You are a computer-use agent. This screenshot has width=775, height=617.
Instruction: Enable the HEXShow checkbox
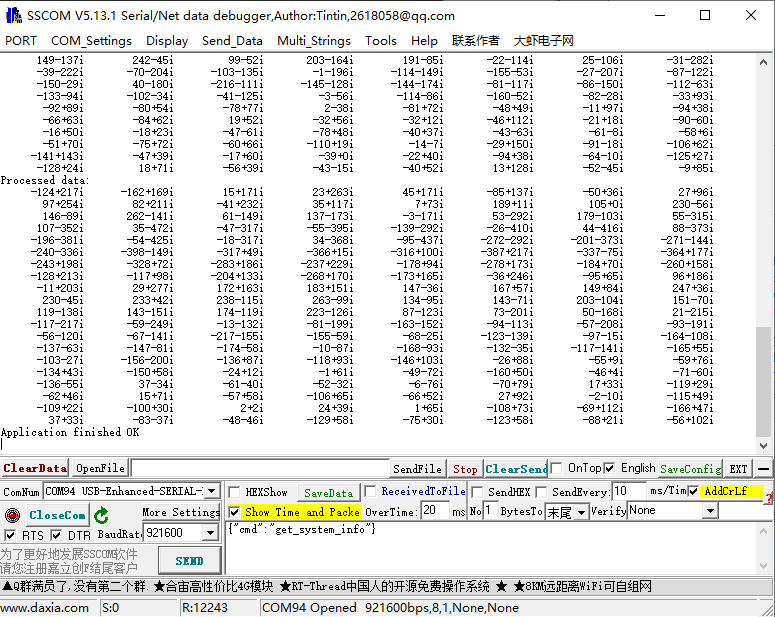[234, 492]
